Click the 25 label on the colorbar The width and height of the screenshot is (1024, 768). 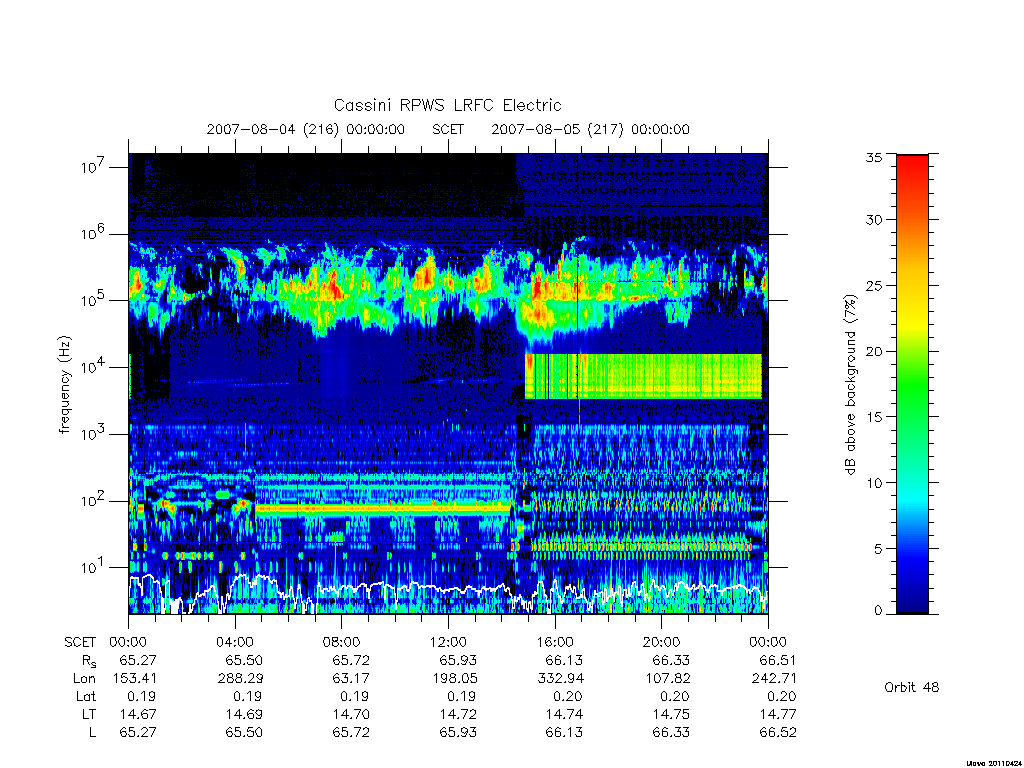[x=873, y=285]
